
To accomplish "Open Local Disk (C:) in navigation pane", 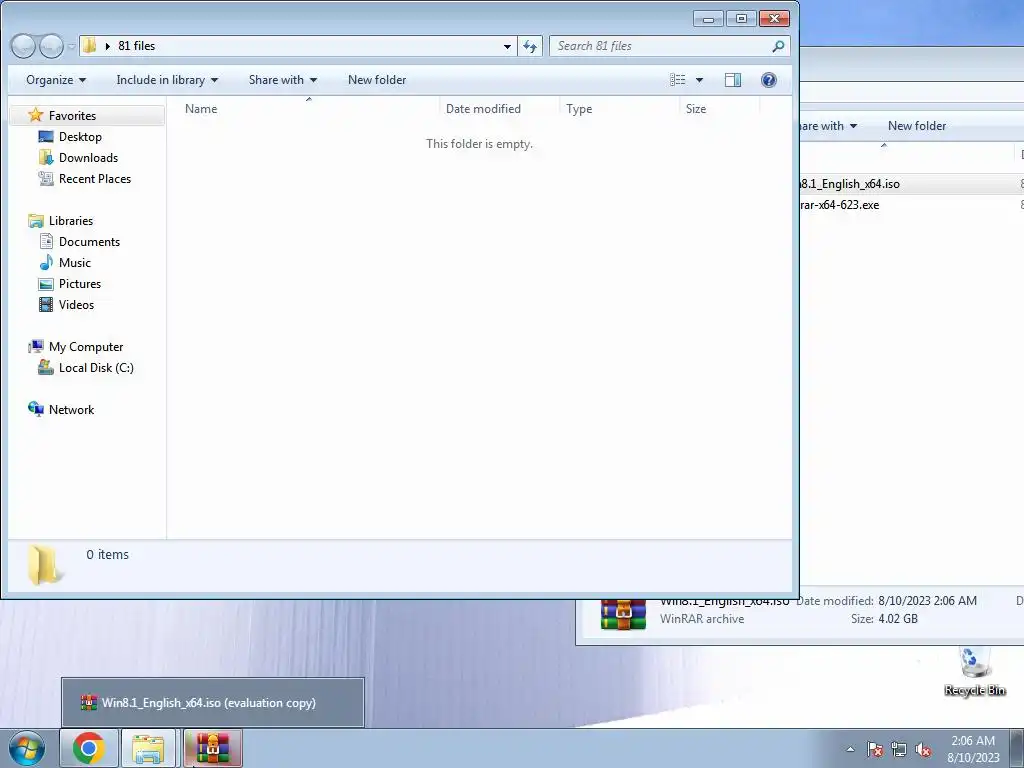I will 96,368.
